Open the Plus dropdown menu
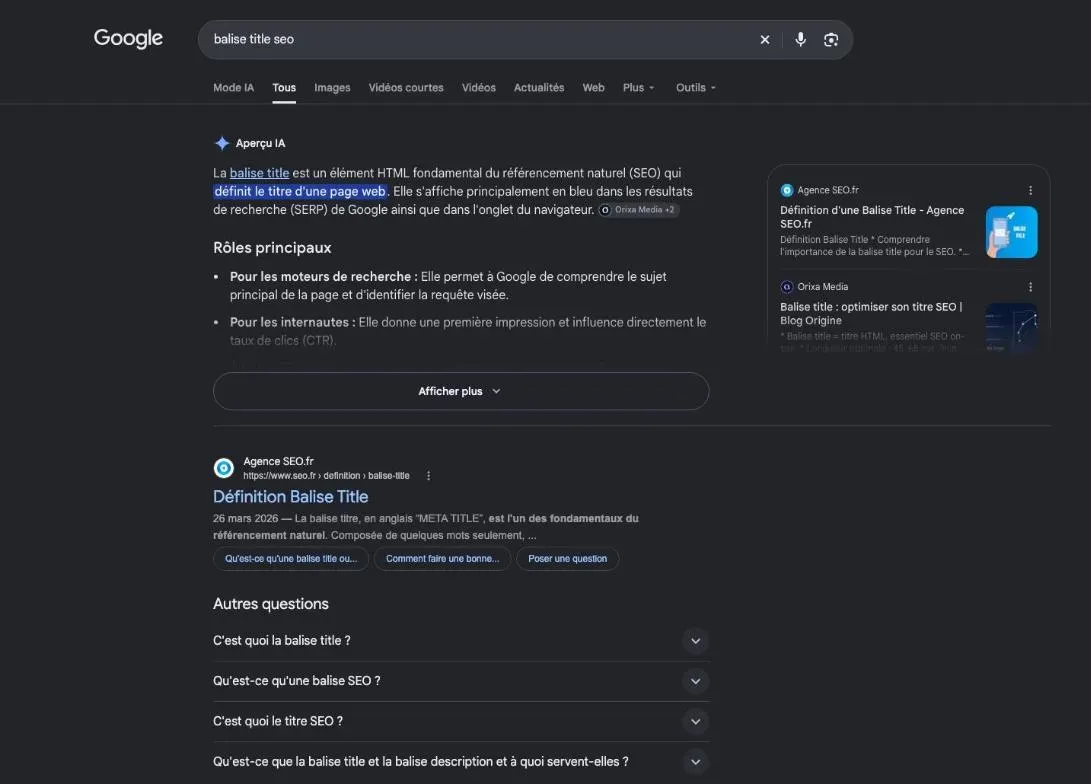Image resolution: width=1091 pixels, height=784 pixels. pos(639,88)
